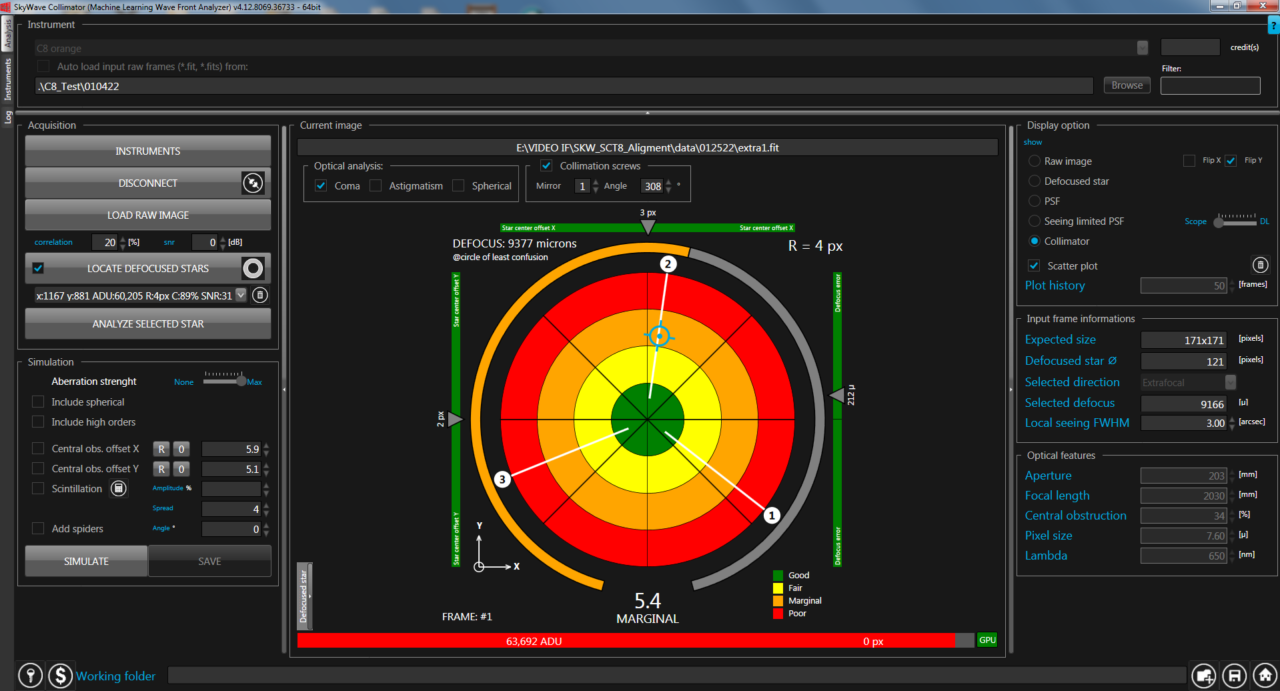Click the LOAD RAW IMAGE button

(x=147, y=215)
